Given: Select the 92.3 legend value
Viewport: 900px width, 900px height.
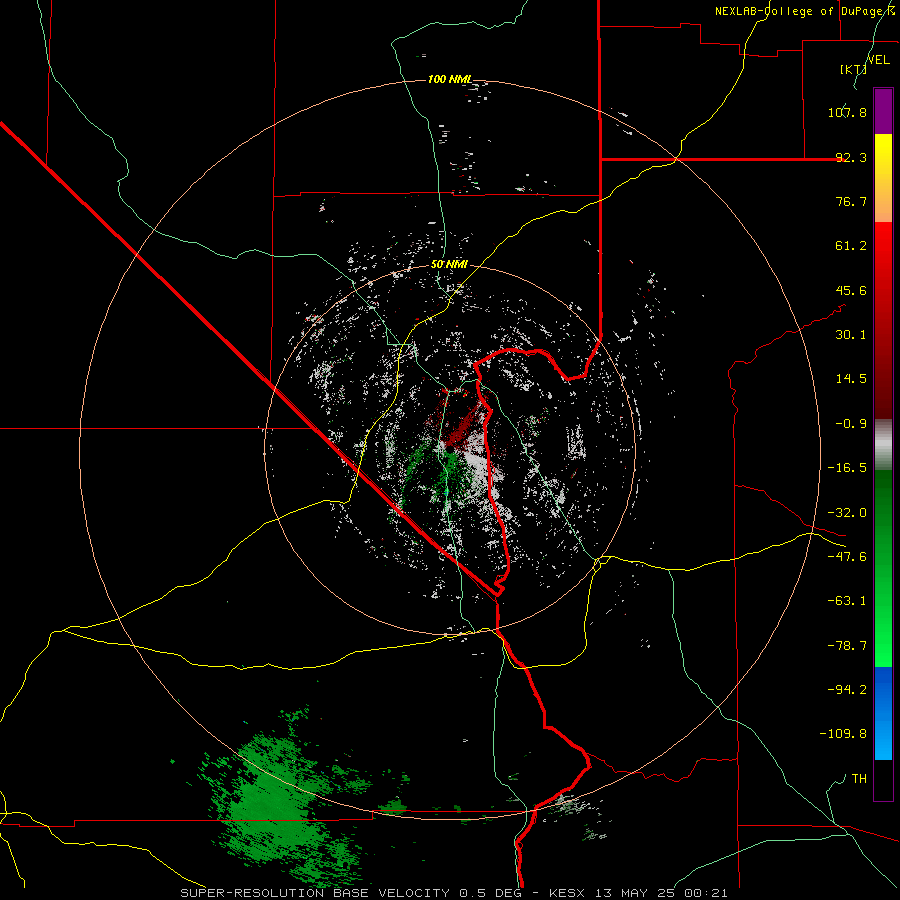Looking at the screenshot, I should [851, 157].
